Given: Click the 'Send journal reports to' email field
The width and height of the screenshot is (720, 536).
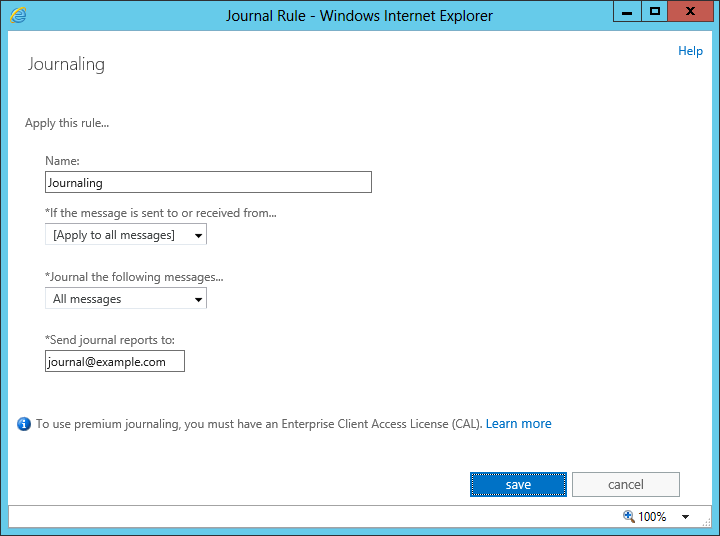Looking at the screenshot, I should pyautogui.click(x=115, y=361).
